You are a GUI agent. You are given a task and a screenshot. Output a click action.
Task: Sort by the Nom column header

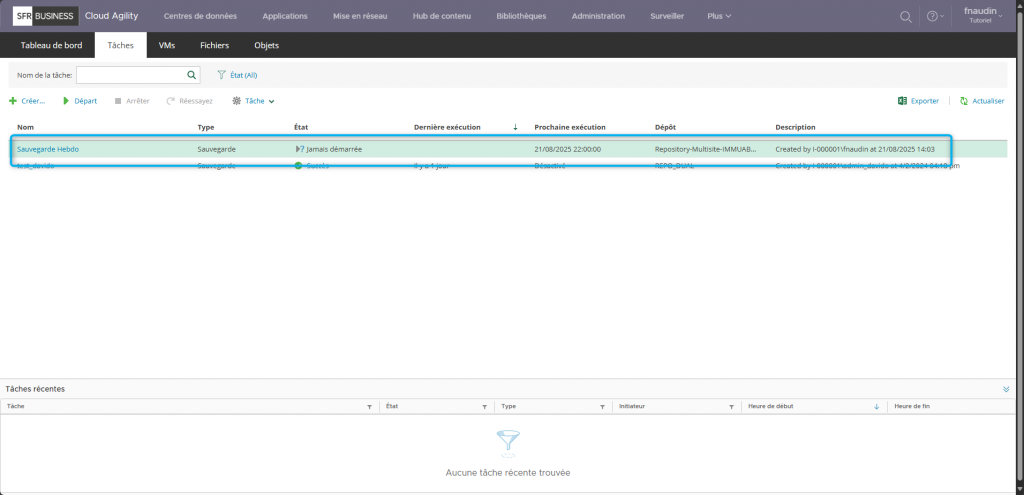(25, 127)
